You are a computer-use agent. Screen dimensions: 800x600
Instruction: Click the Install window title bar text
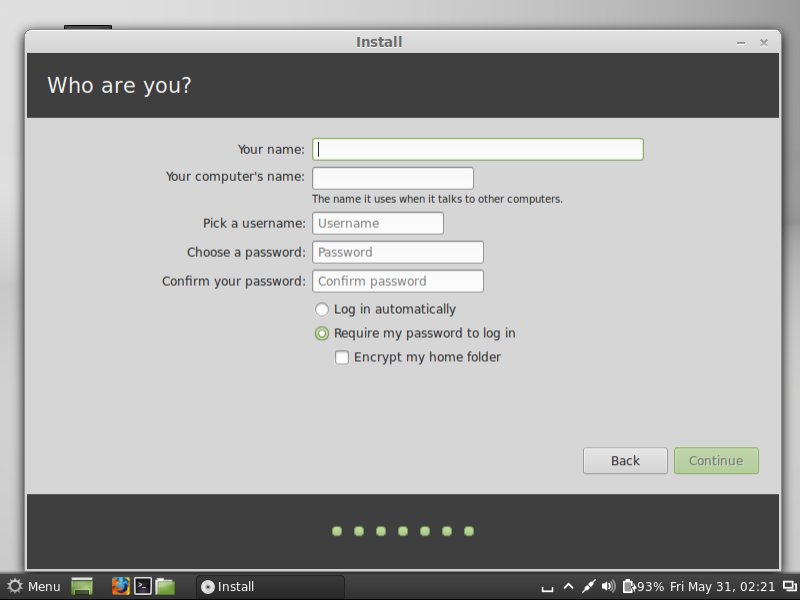(379, 42)
